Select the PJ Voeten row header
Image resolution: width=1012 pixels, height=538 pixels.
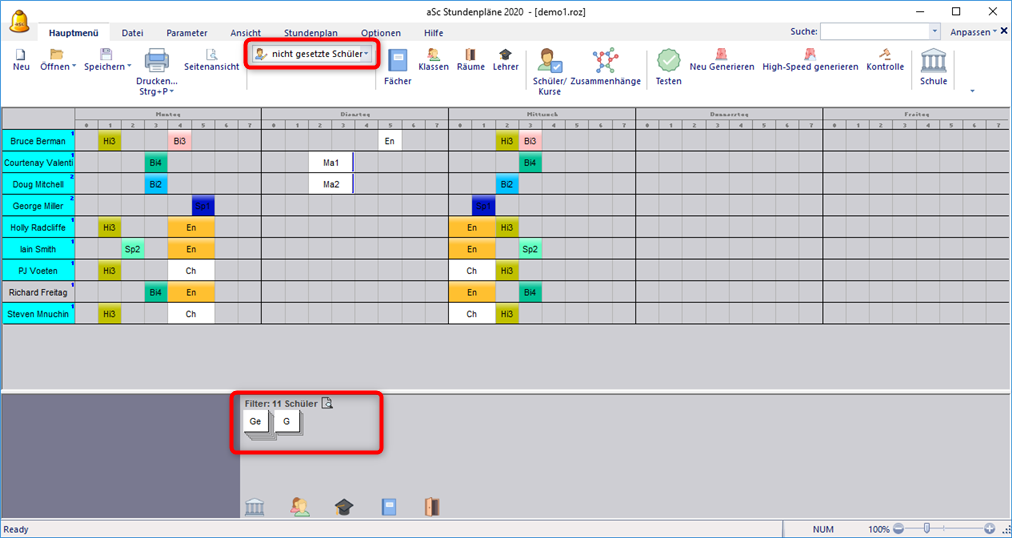tap(38, 272)
